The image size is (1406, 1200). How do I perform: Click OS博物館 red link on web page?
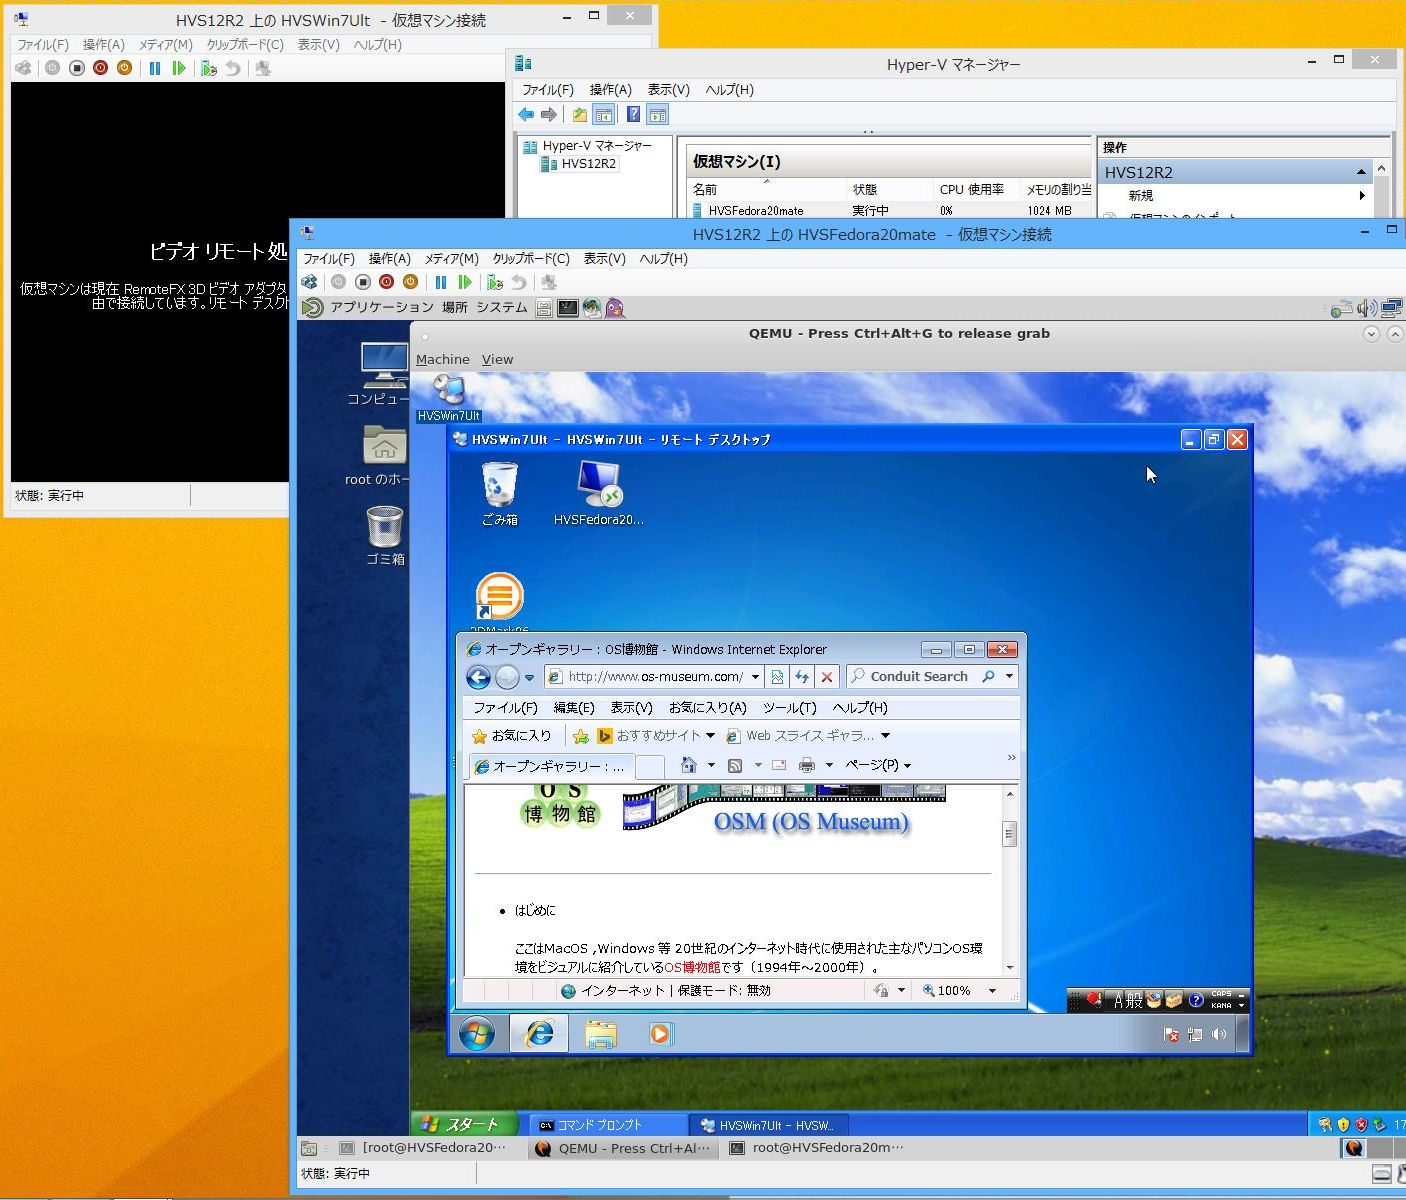692,967
